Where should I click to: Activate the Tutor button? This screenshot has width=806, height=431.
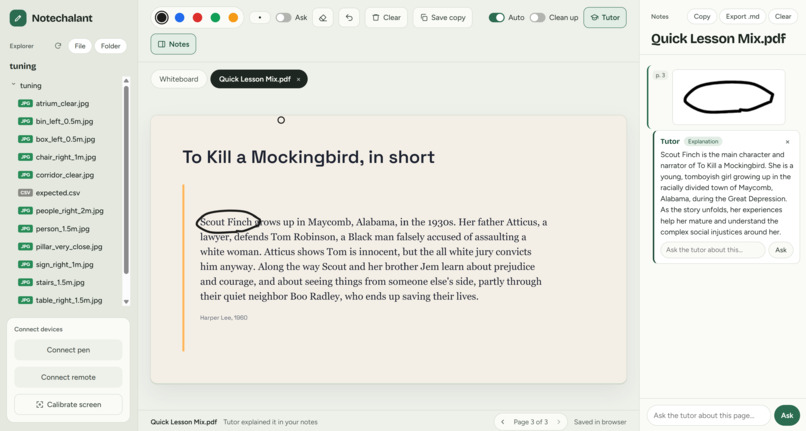pyautogui.click(x=605, y=17)
